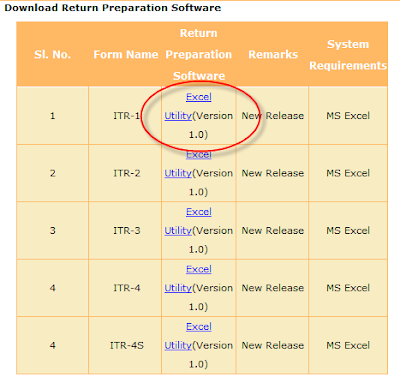Click serial number '3' cell

[52, 231]
